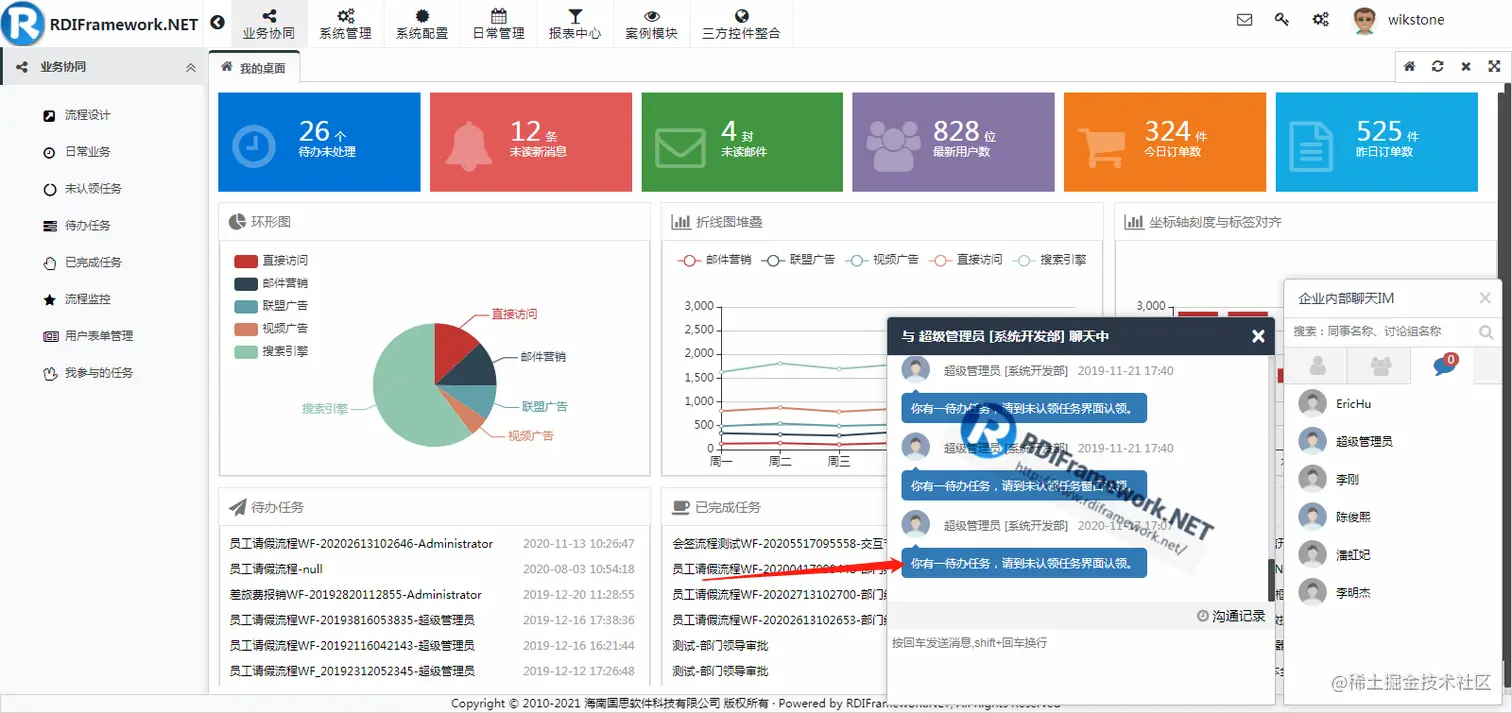
Task: Open the 三方控件整合 top menu
Action: coord(741,24)
